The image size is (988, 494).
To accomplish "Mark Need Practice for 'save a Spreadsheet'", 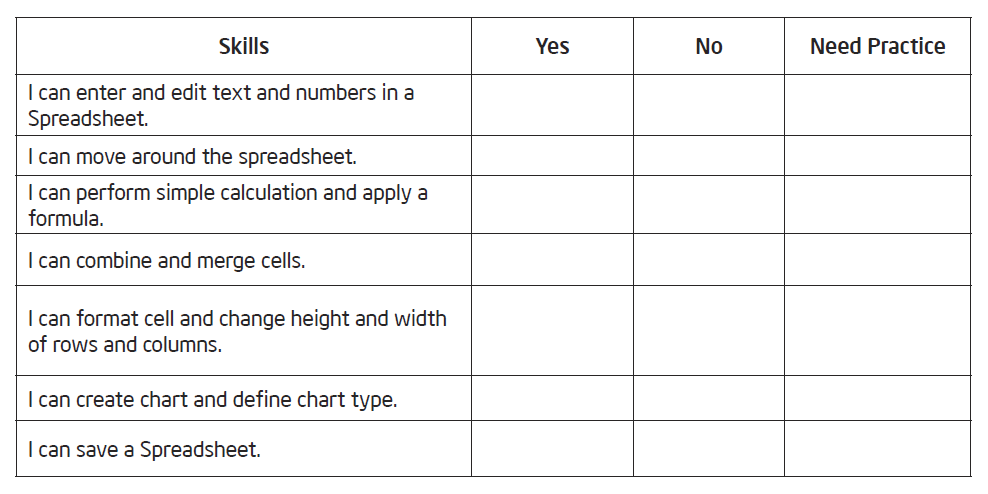I will [x=877, y=449].
